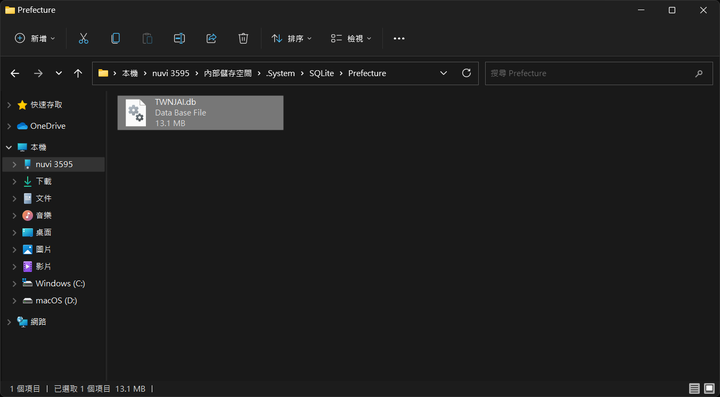Select 快速存取 in the sidebar
The height and width of the screenshot is (397, 720).
point(46,105)
